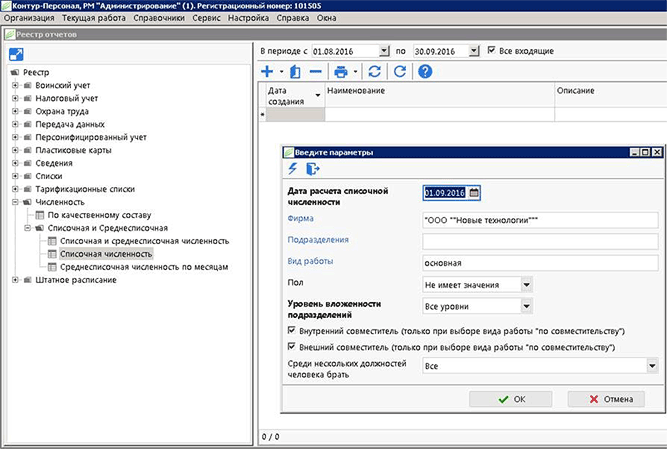The width and height of the screenshot is (667, 449).
Task: Expand the Налоговый учет tree node
Action: click(x=15, y=98)
